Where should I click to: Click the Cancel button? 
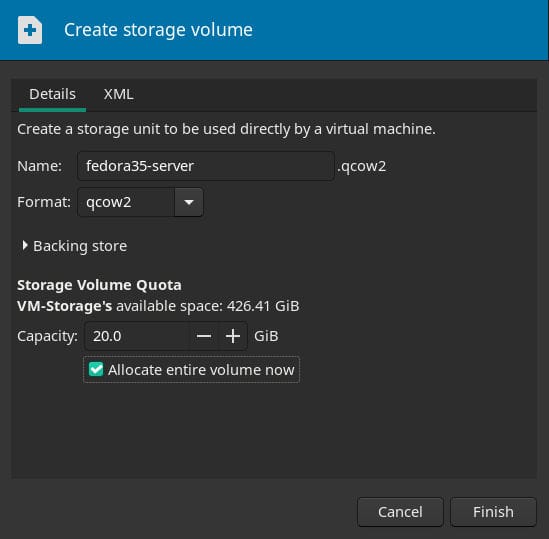click(x=400, y=512)
